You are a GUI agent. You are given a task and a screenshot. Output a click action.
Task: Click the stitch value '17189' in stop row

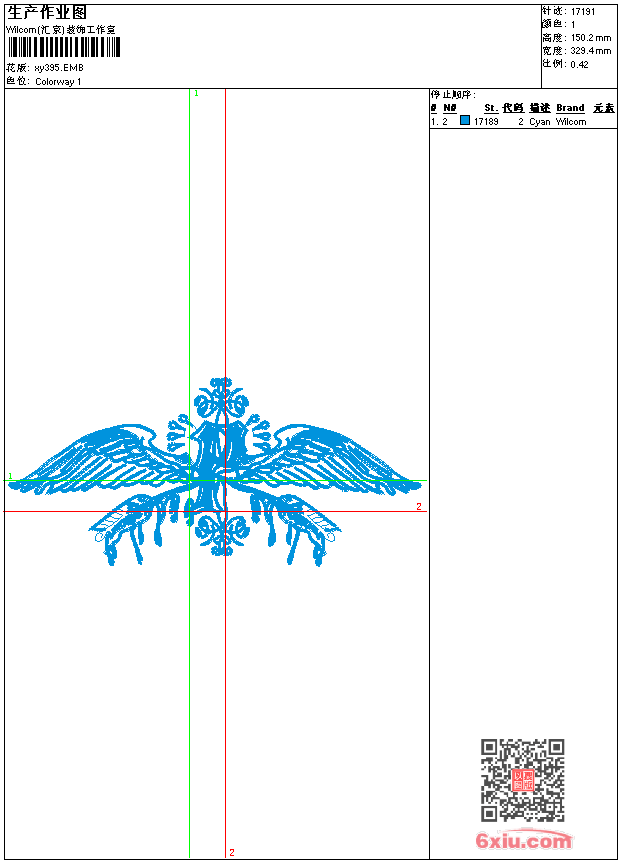click(x=486, y=122)
